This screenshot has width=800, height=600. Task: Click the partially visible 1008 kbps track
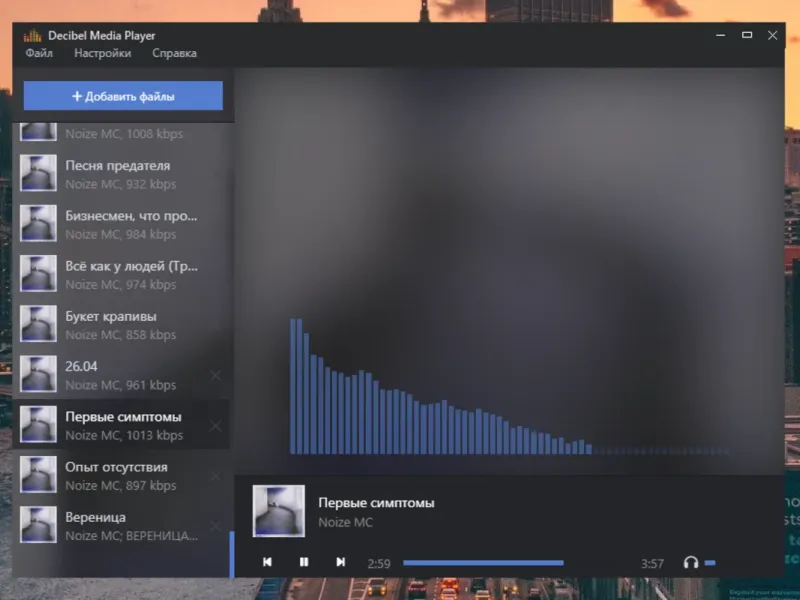121,134
